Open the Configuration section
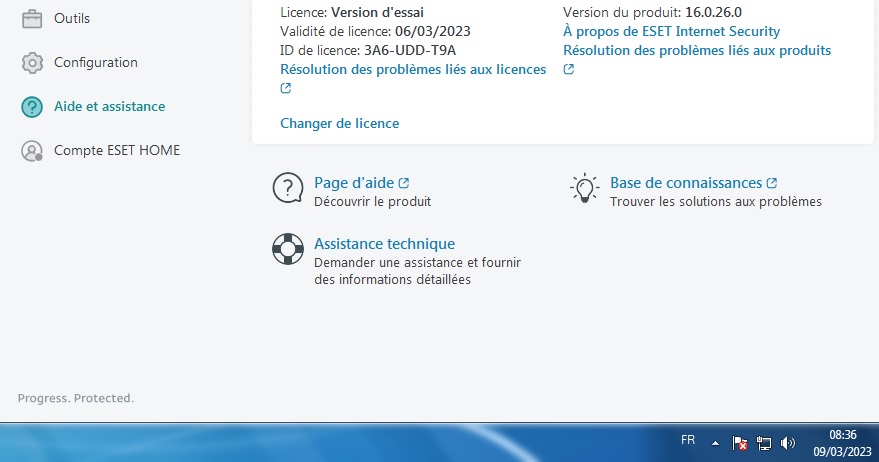Viewport: 879px width, 462px height. pos(96,62)
